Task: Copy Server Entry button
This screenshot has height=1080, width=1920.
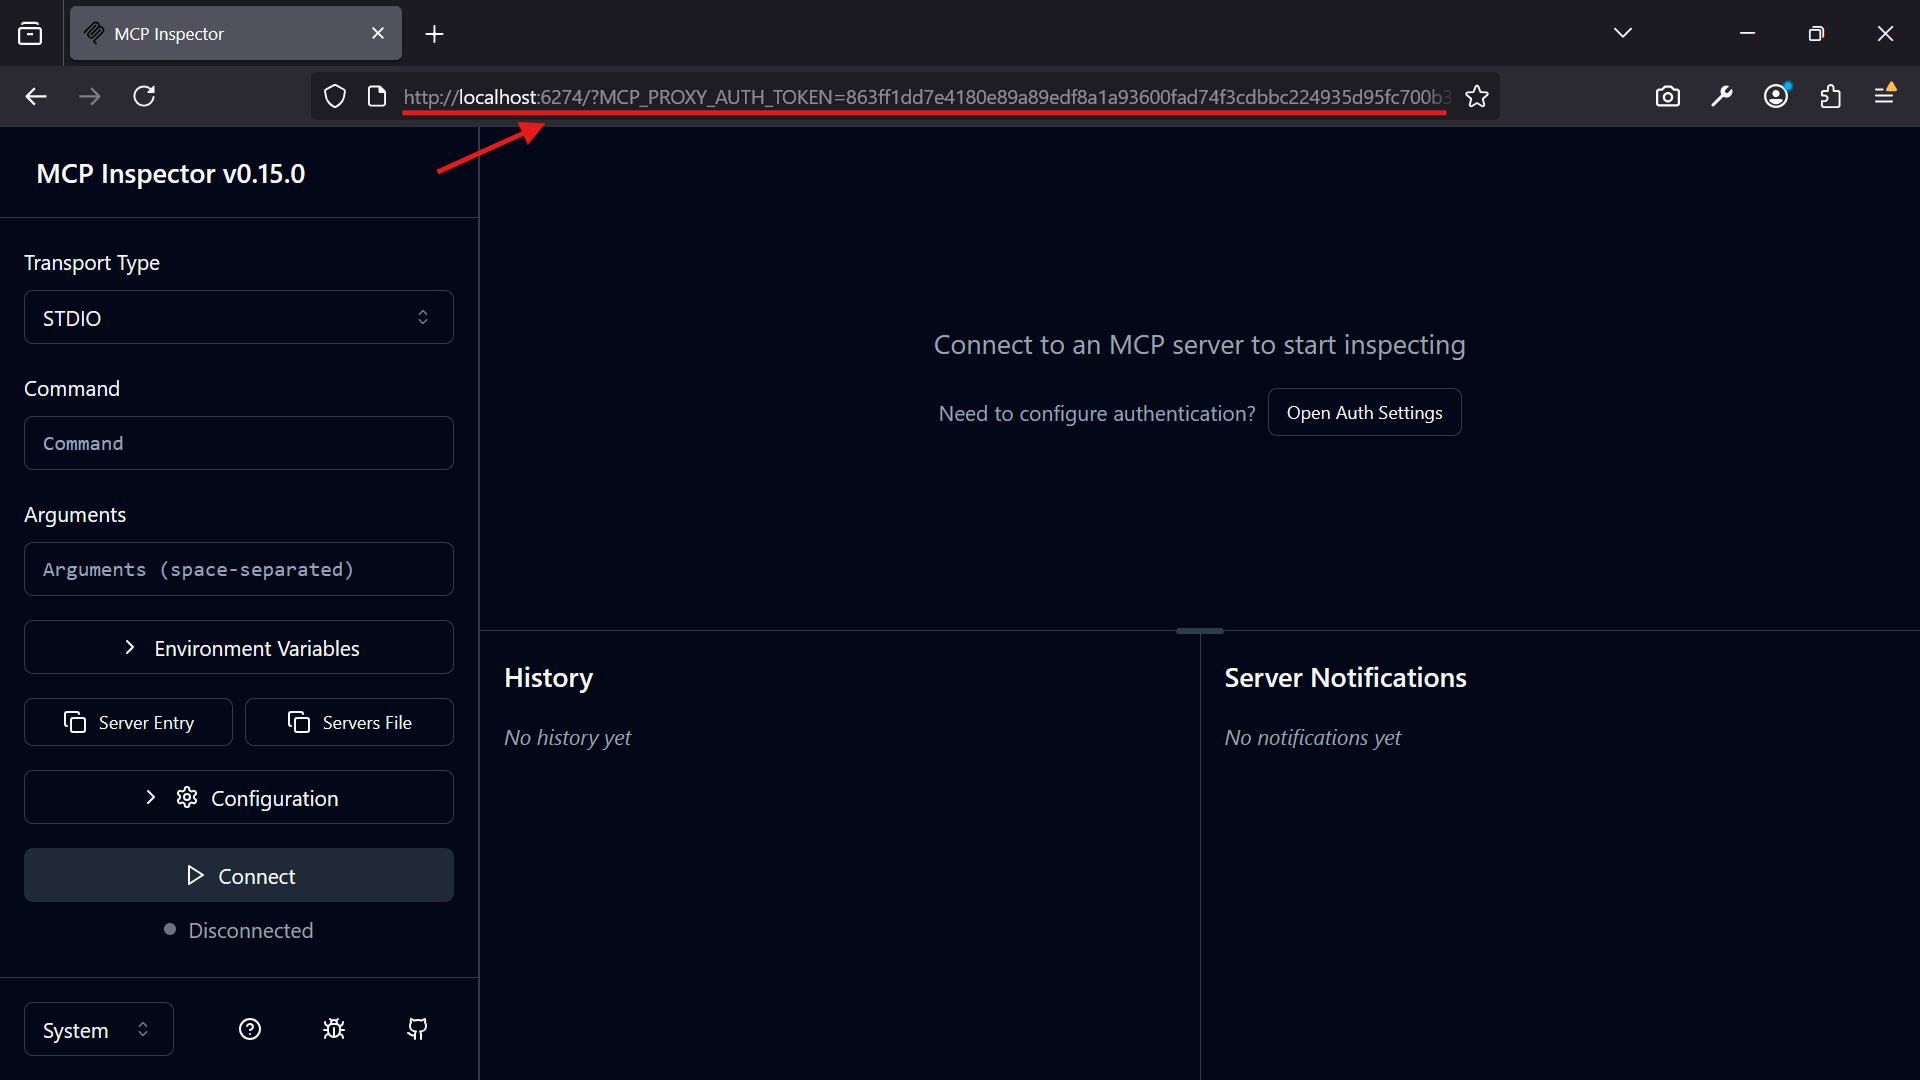Action: pyautogui.click(x=128, y=722)
